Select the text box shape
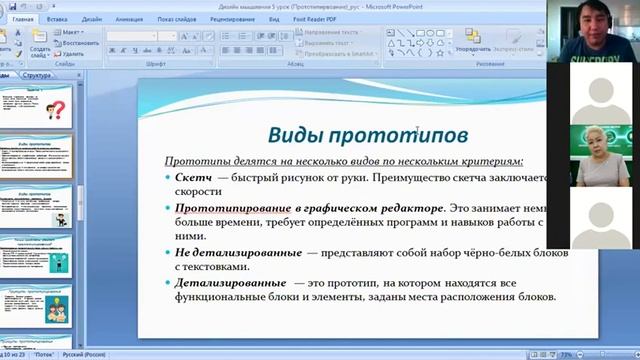640x360 pixels. click(391, 33)
